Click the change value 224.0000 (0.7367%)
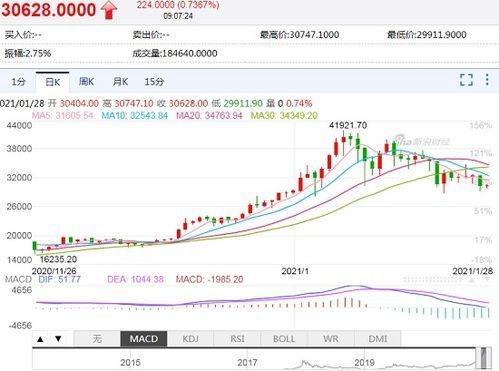499x371 pixels. (178, 5)
